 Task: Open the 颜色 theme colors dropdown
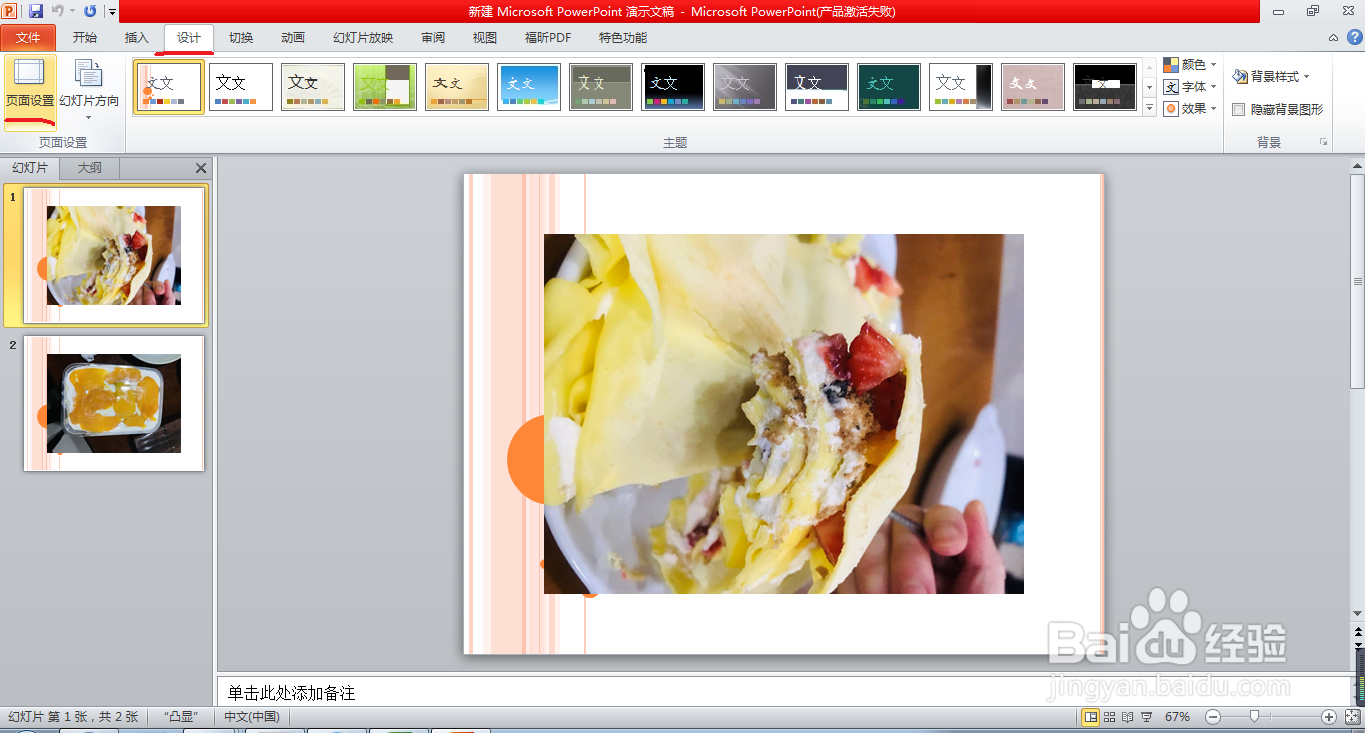click(1190, 65)
